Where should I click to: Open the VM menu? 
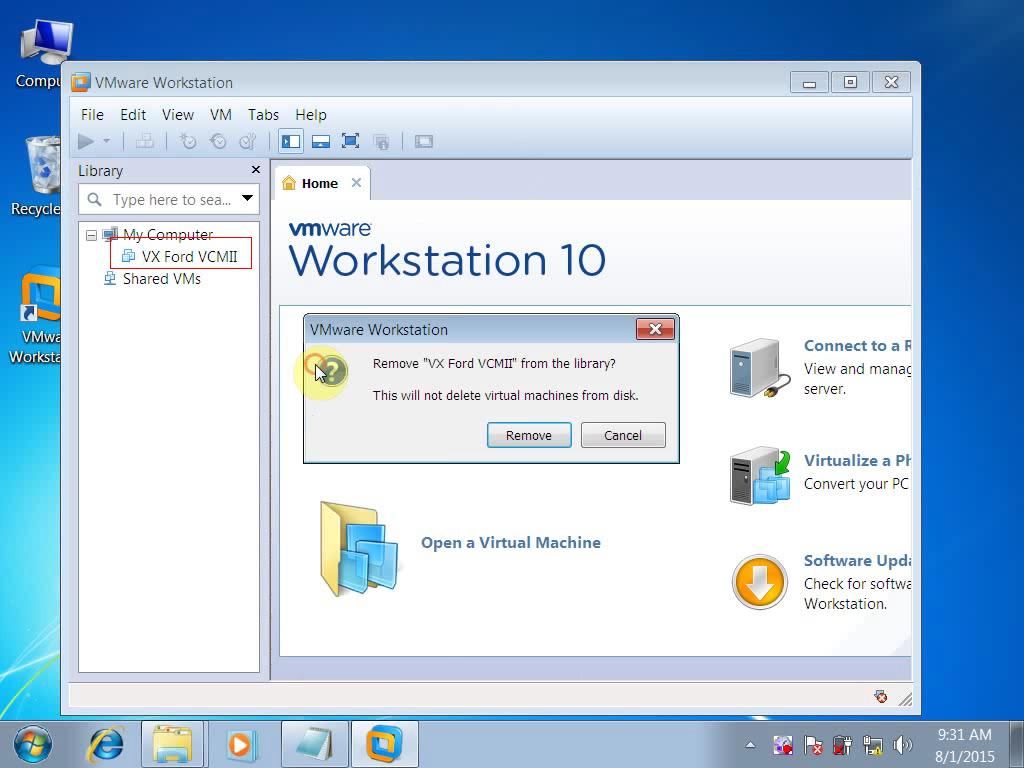[x=221, y=115]
